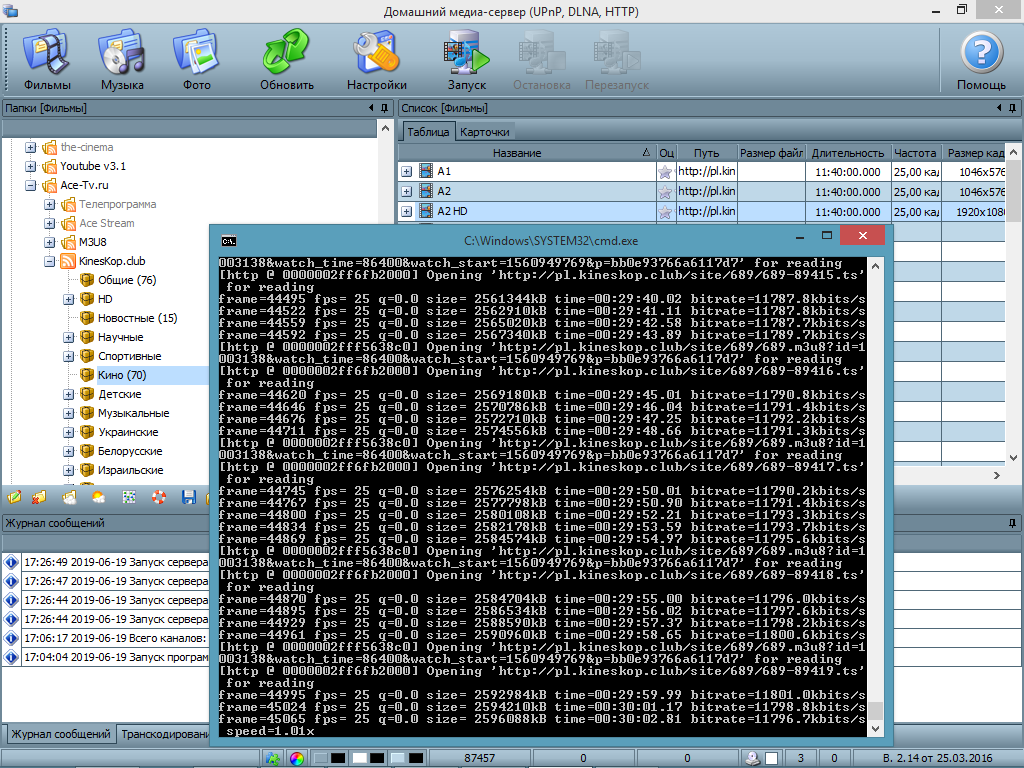
Task: Click the Фото toolbar icon
Action: click(x=196, y=60)
